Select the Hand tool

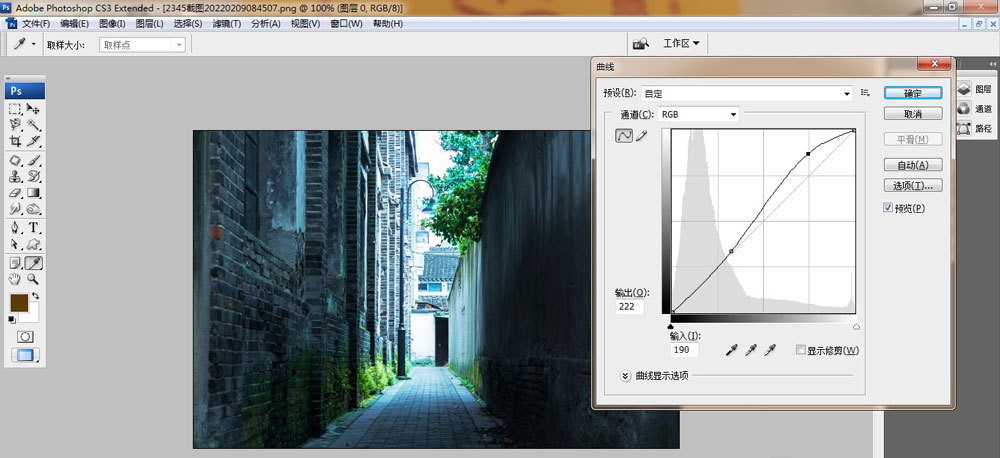pyautogui.click(x=16, y=280)
